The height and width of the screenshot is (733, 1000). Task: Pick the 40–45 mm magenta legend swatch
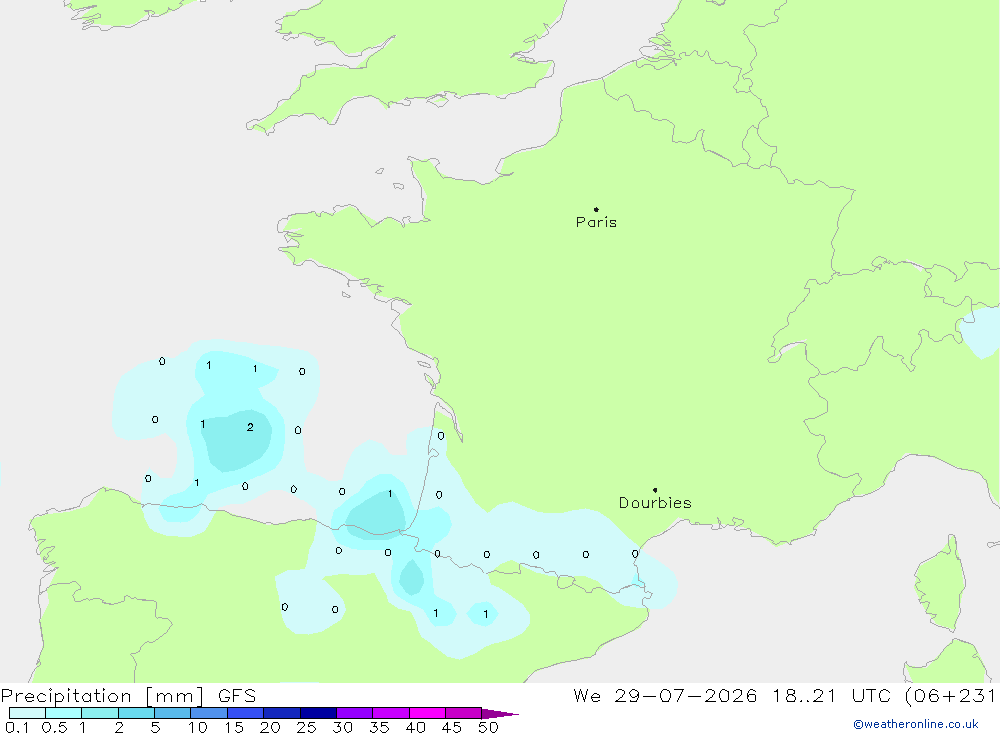[x=427, y=713]
